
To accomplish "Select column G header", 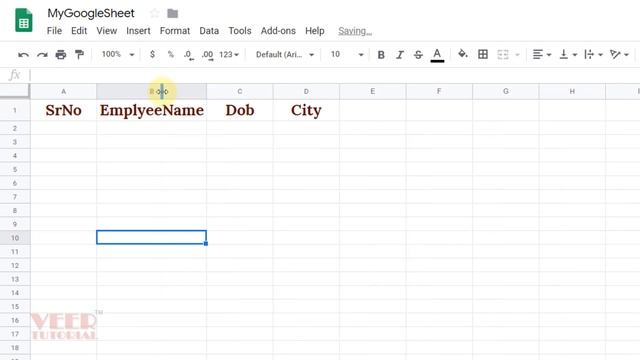I will [x=506, y=91].
